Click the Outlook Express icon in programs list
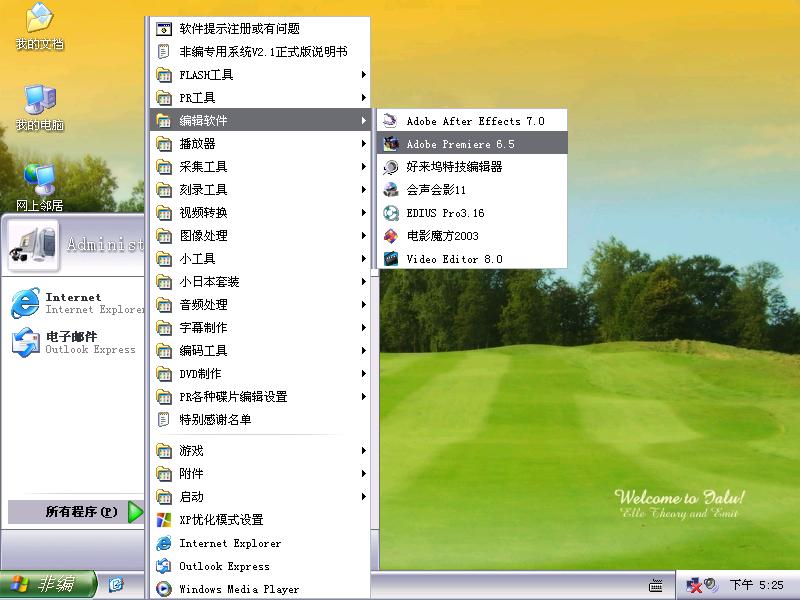Image resolution: width=800 pixels, height=600 pixels. pos(164,566)
